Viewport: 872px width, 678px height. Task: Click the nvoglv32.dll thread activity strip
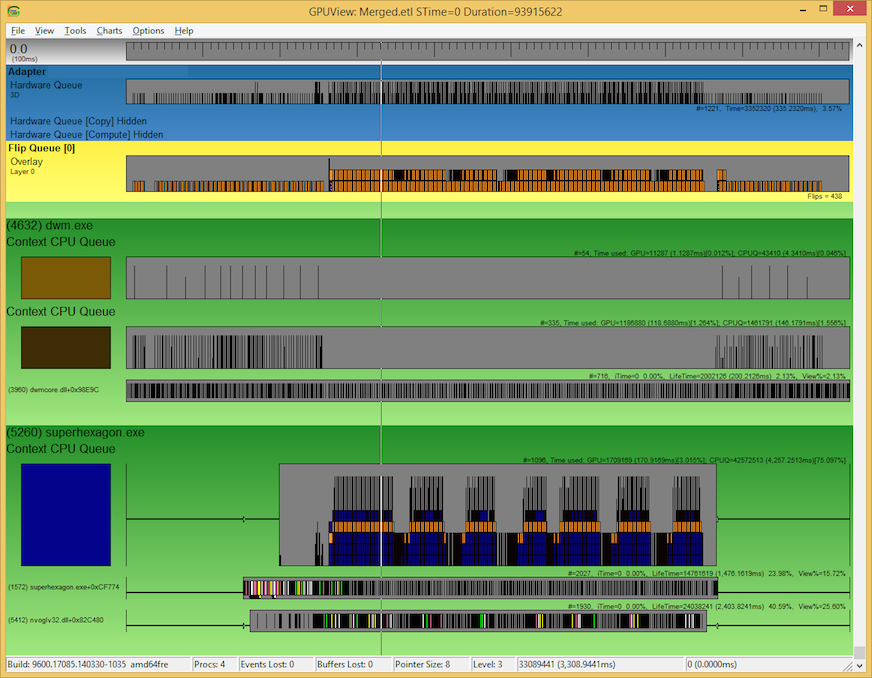click(x=478, y=621)
